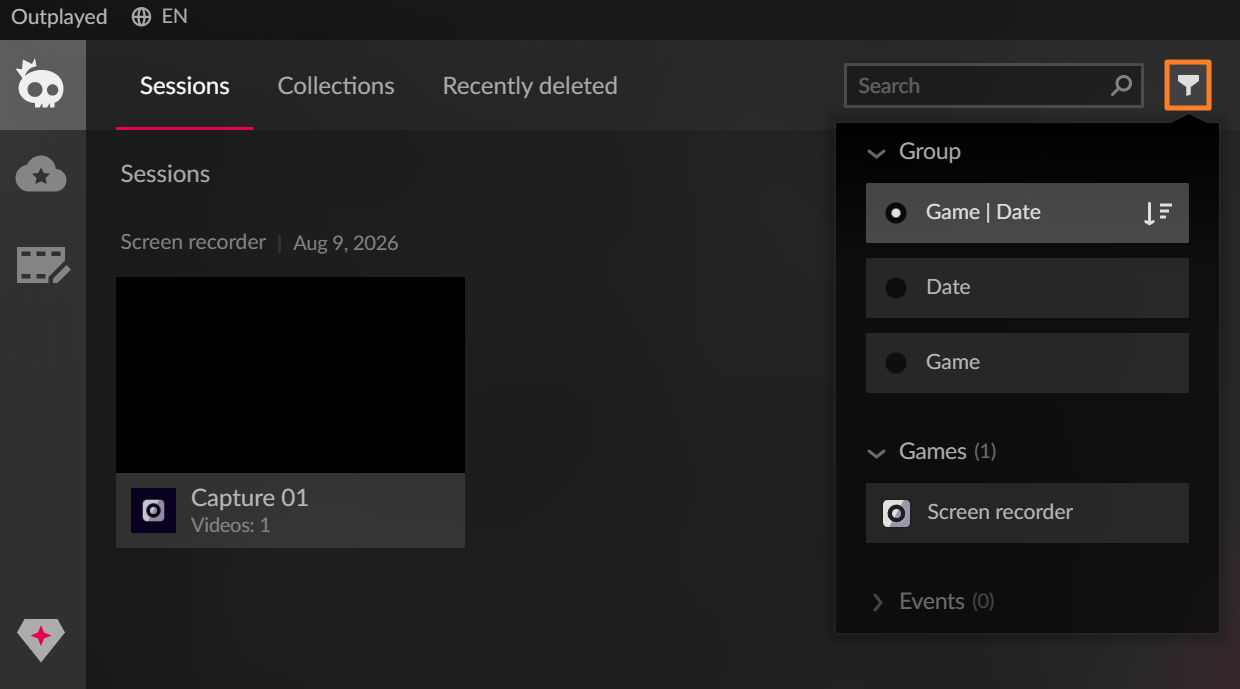This screenshot has height=689, width=1240.
Task: Switch to the Collections tab
Action: (x=336, y=86)
